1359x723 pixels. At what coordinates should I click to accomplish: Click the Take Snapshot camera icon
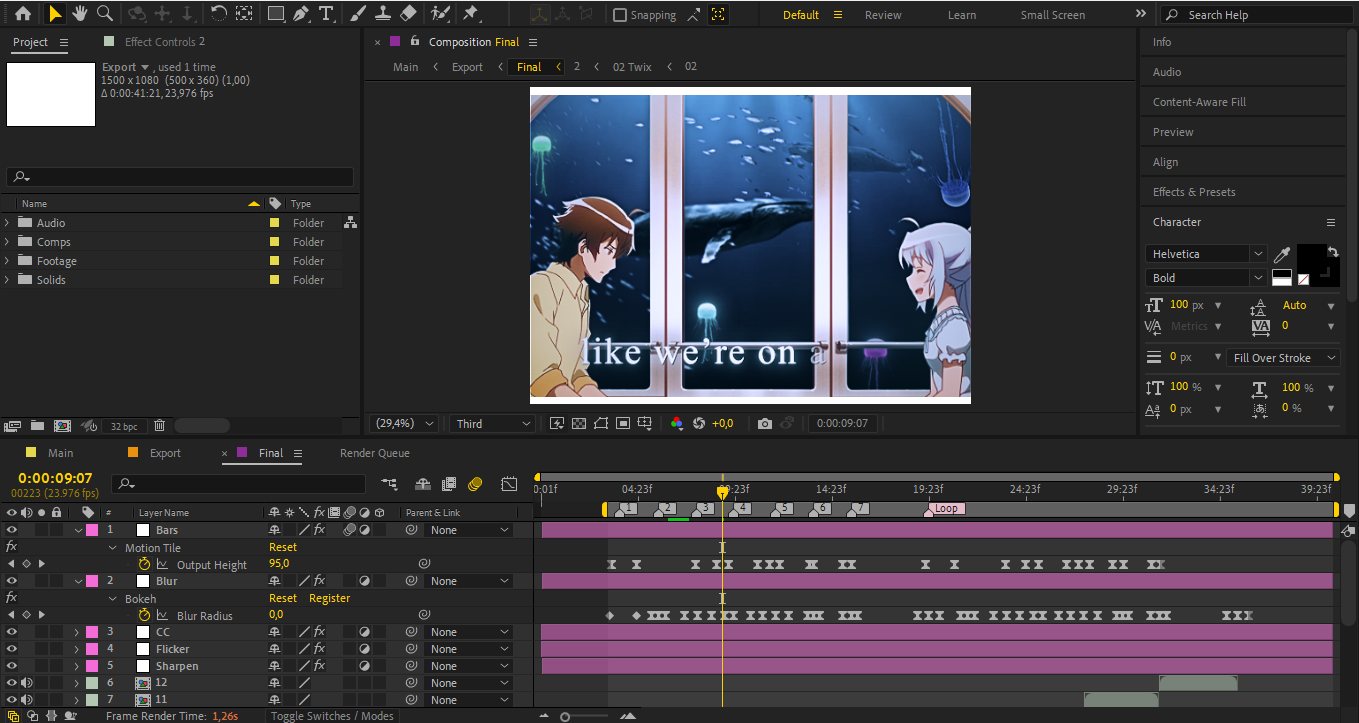(765, 424)
